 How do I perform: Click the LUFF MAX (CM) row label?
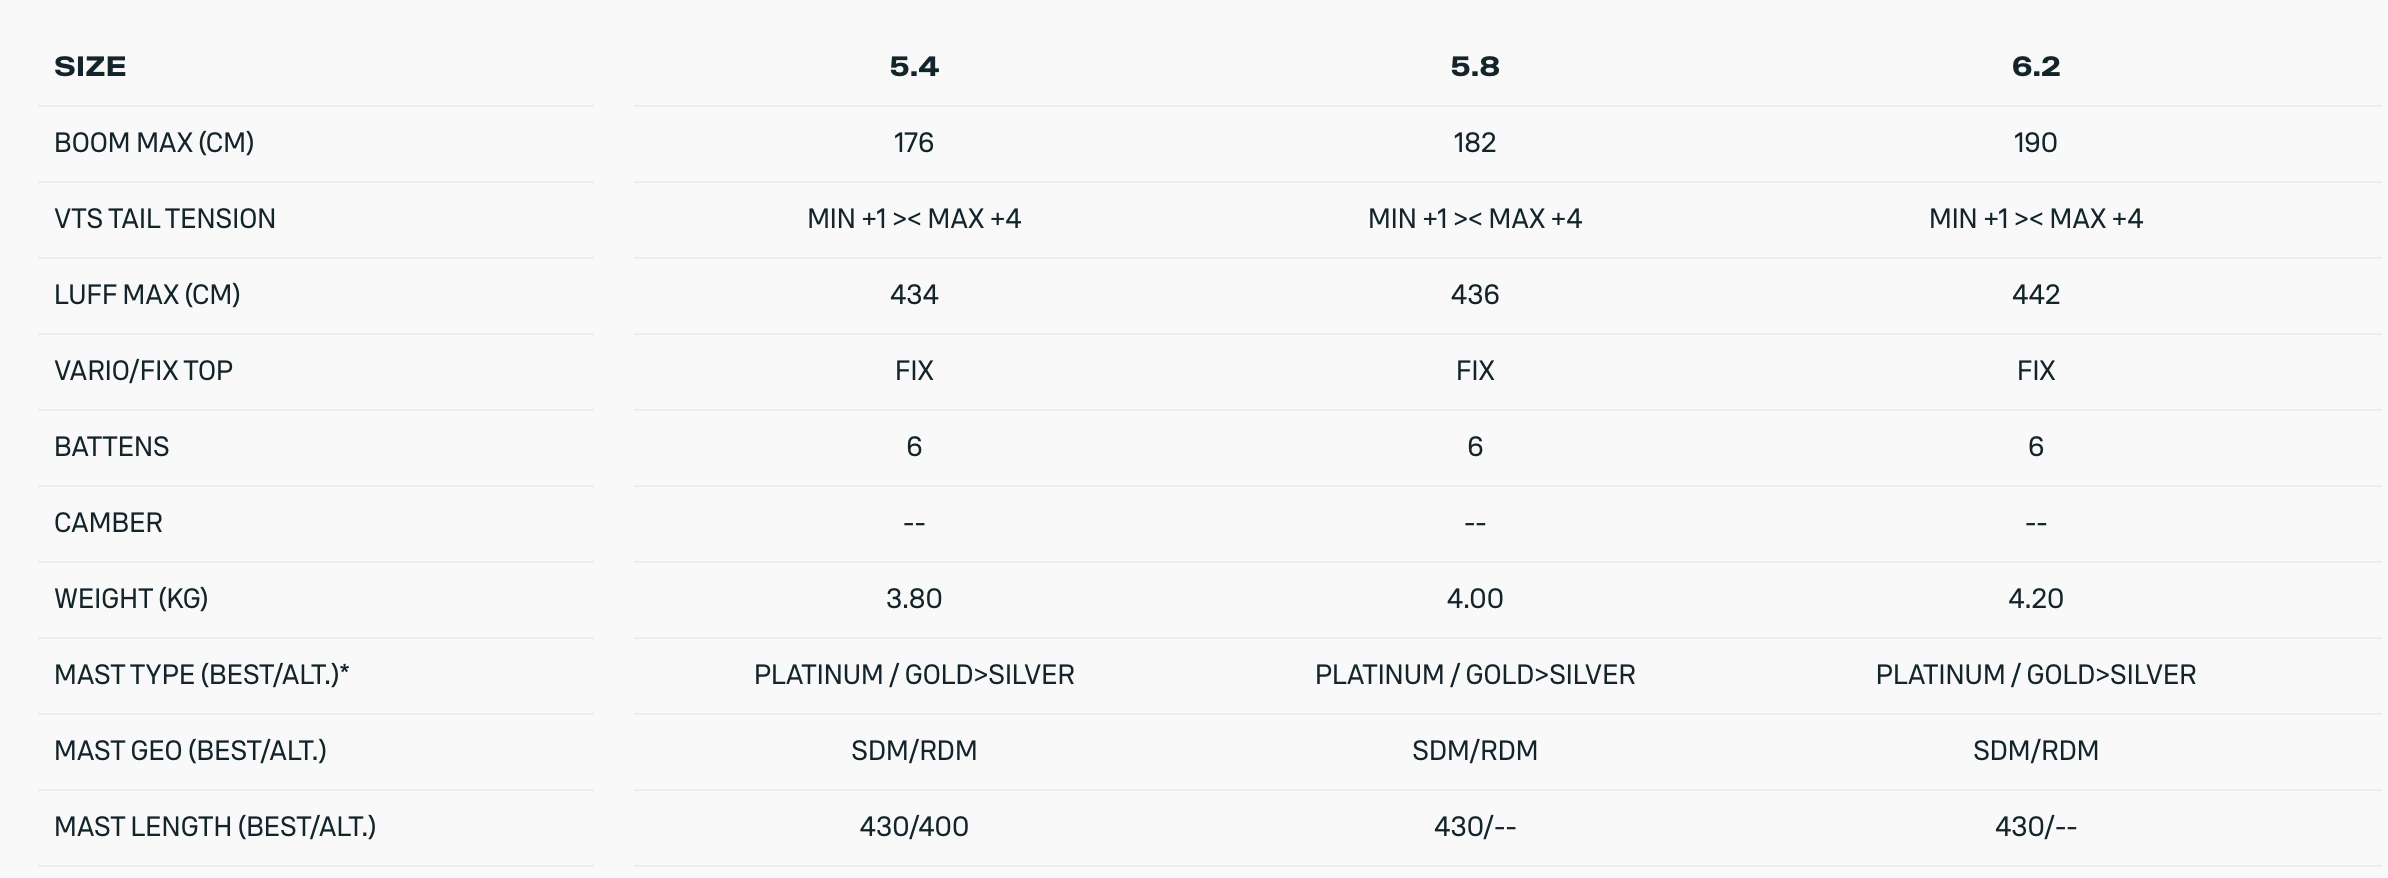[x=147, y=295]
